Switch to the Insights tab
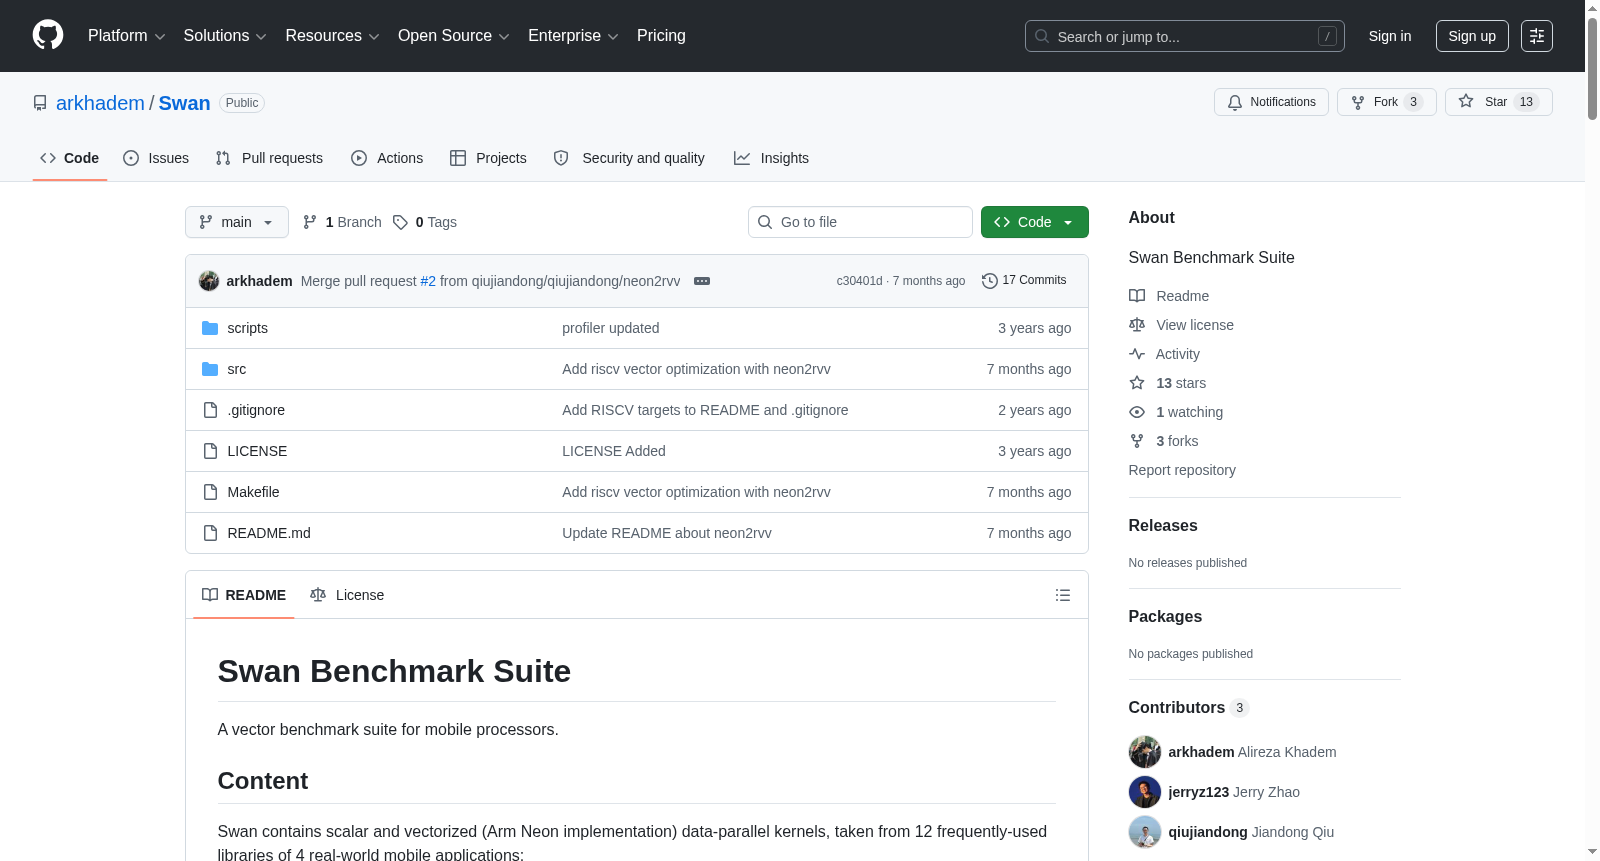This screenshot has width=1600, height=861. [x=771, y=158]
